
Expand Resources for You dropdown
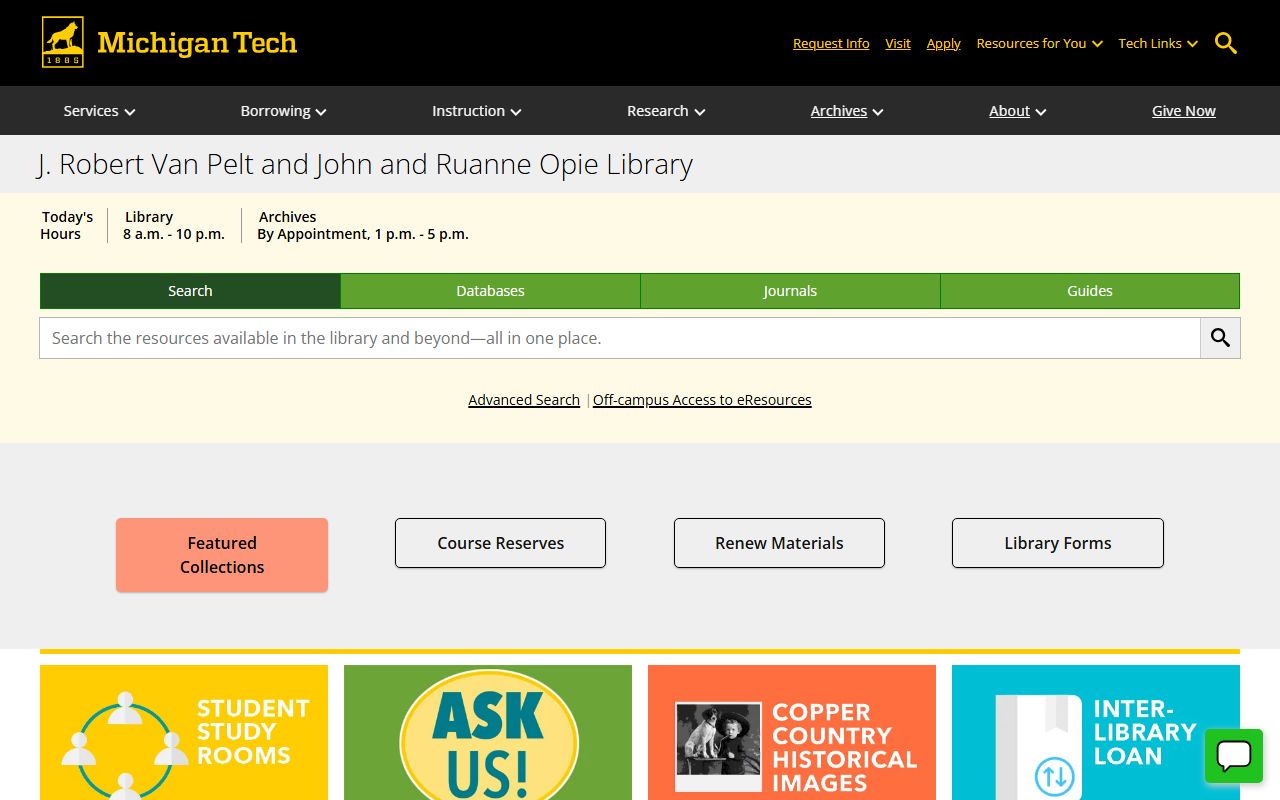click(1039, 43)
